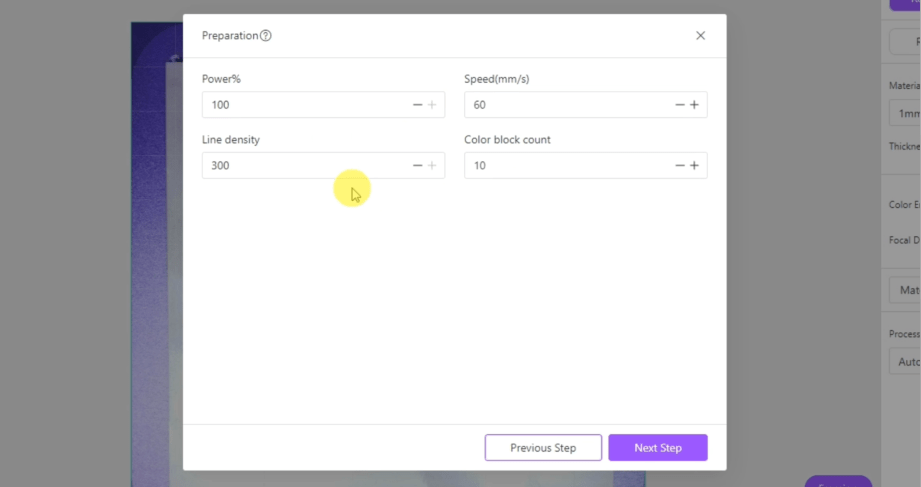The width and height of the screenshot is (921, 487).
Task: Decrease Power% with the minus icon
Action: 418,105
